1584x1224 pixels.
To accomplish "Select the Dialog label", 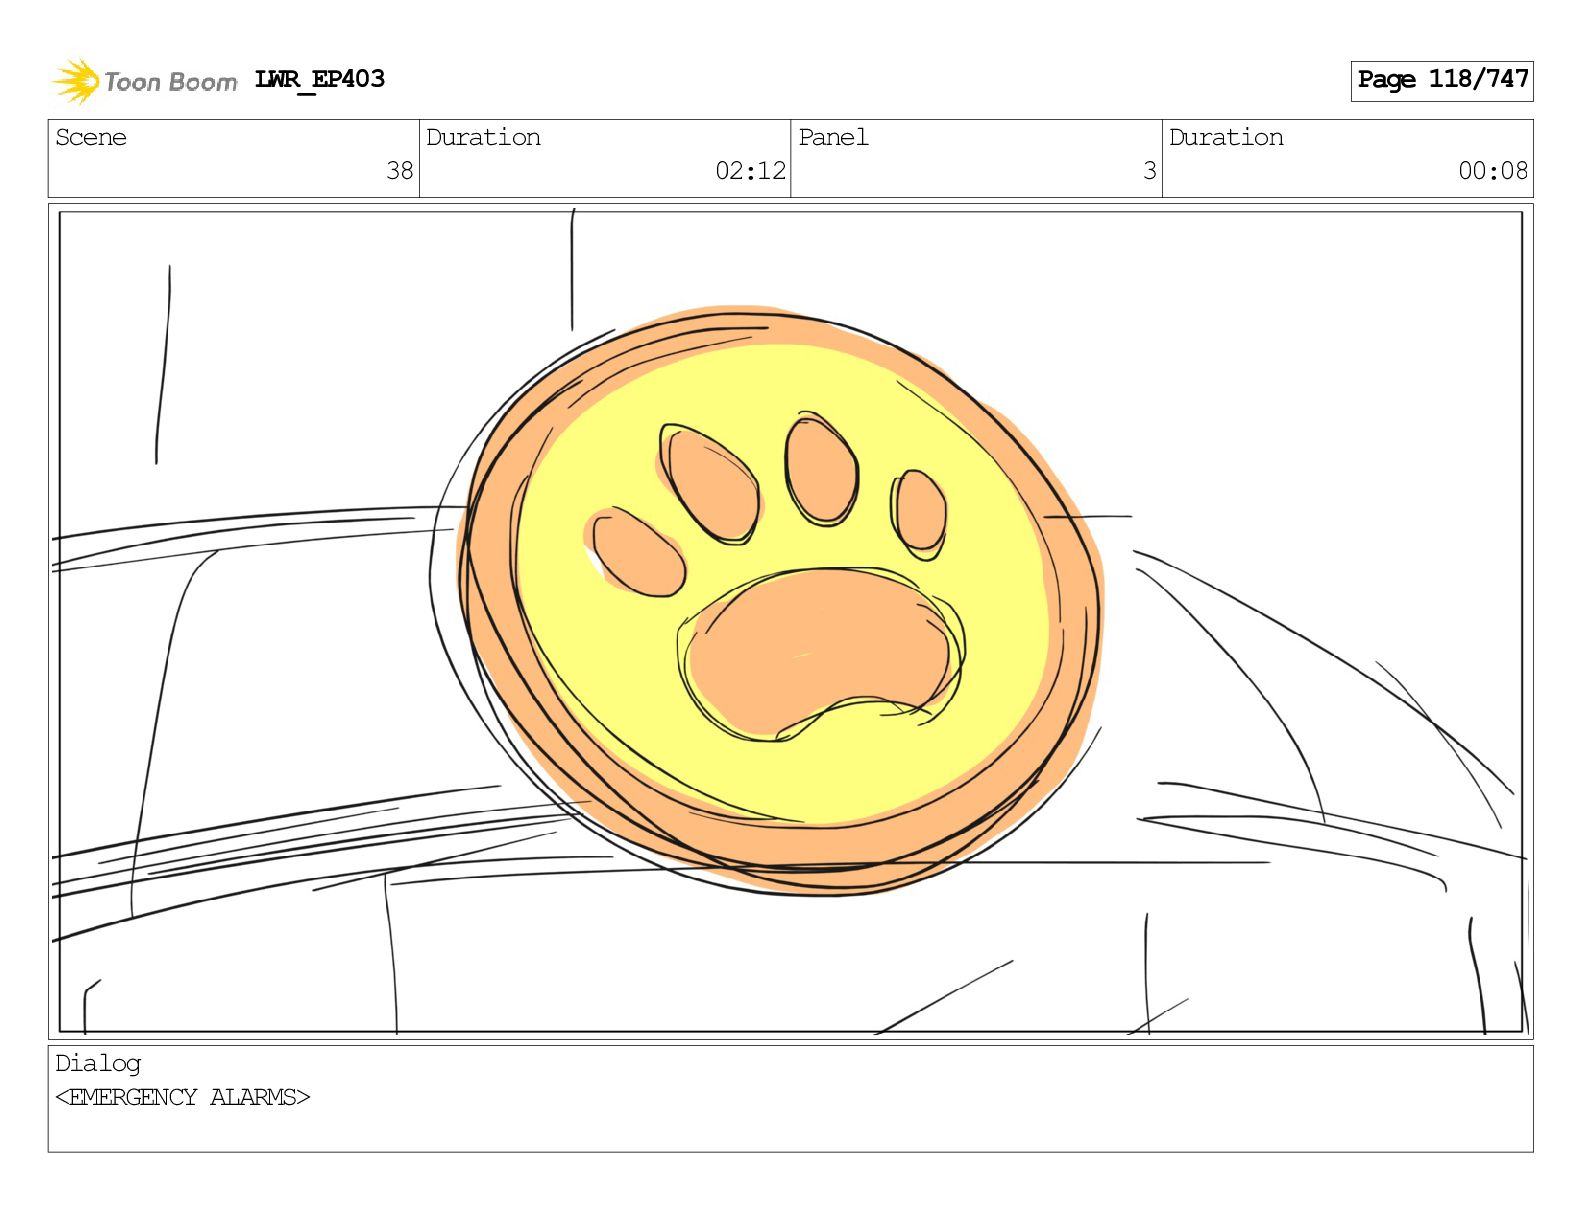I will [98, 1063].
